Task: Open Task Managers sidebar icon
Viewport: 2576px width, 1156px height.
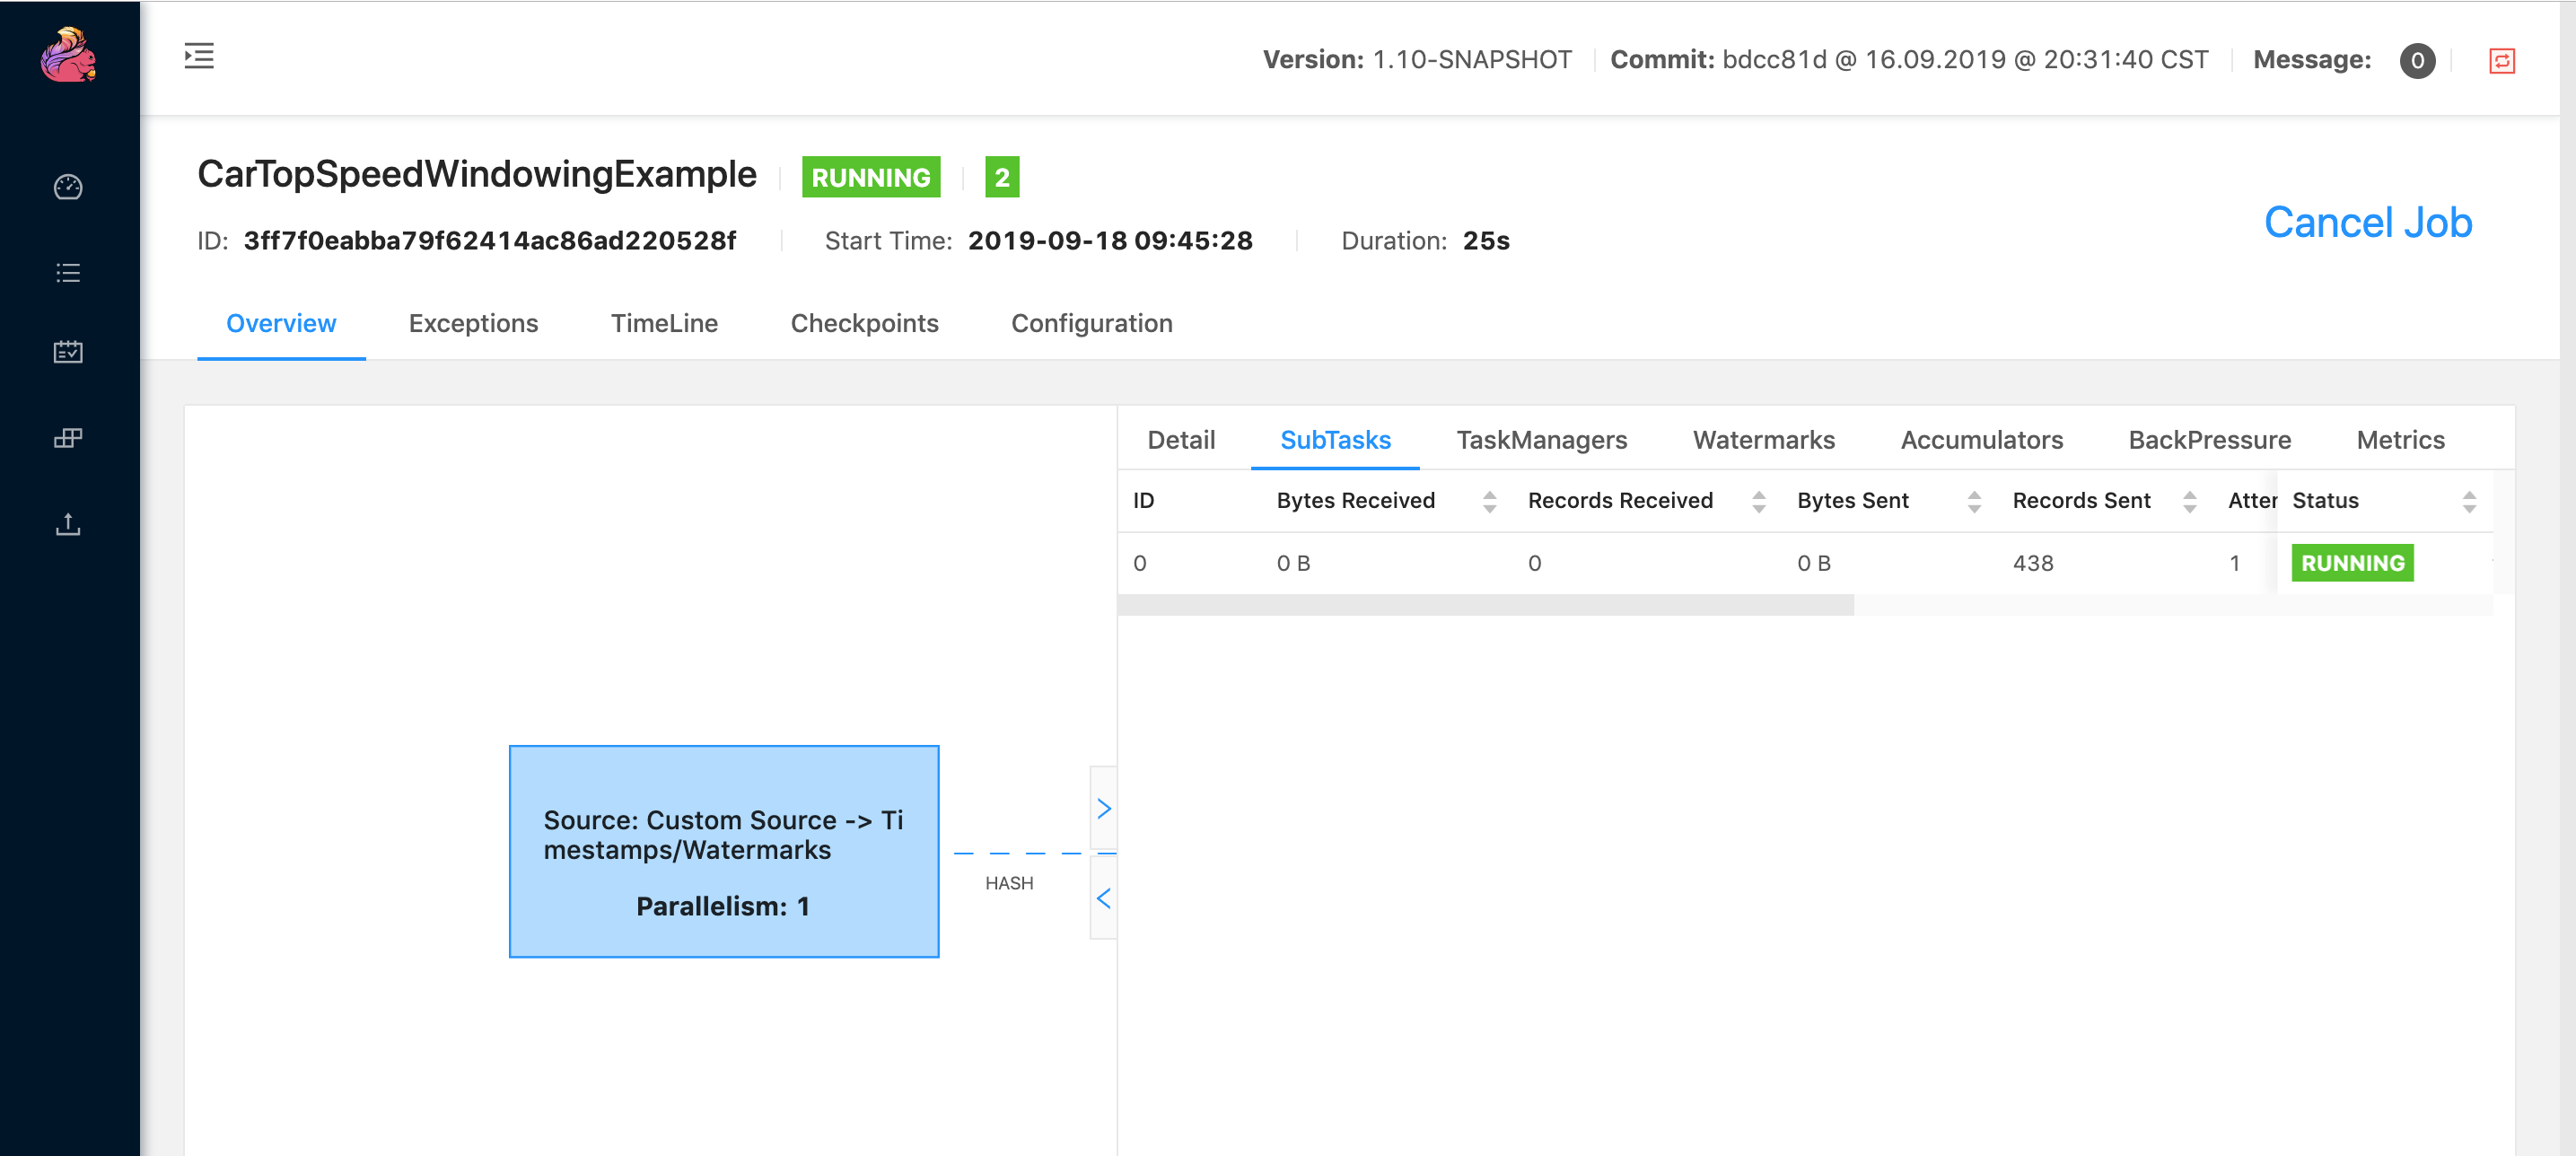Action: (x=68, y=438)
